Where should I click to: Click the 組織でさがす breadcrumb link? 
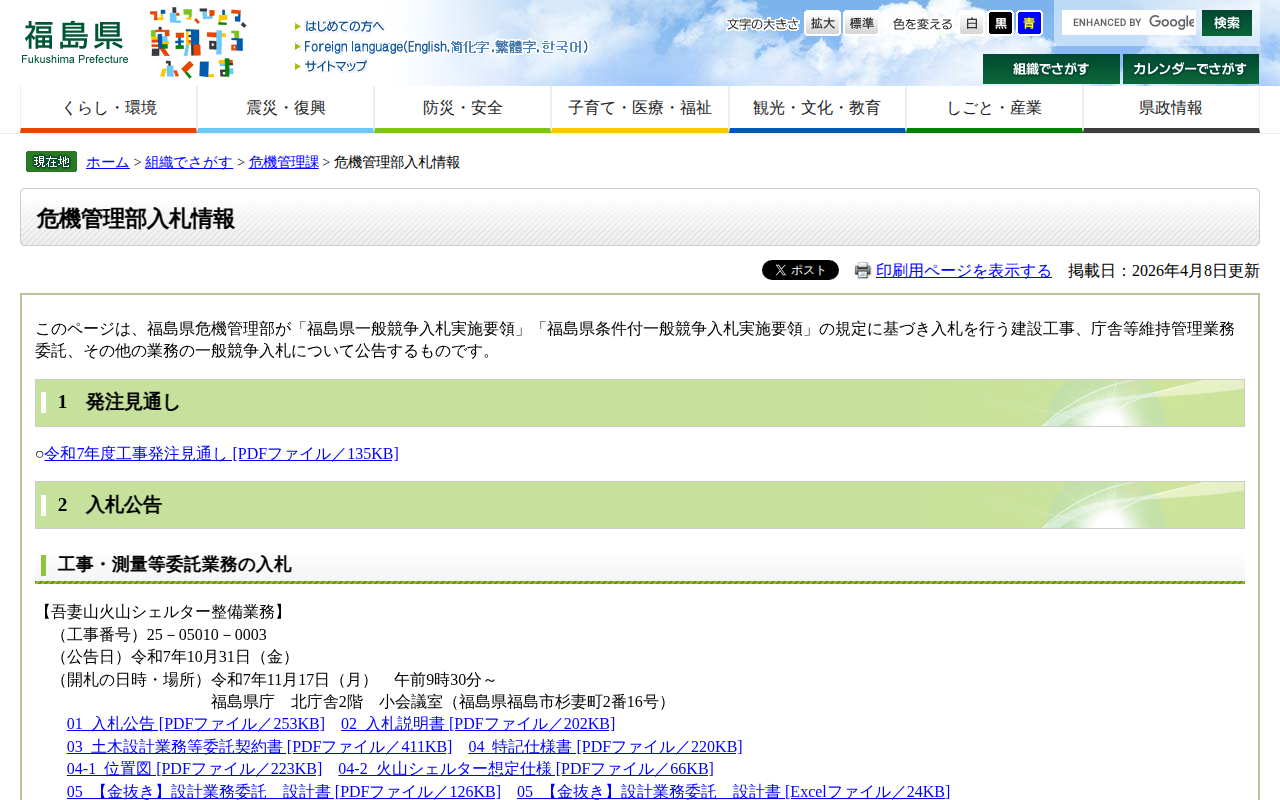coord(189,162)
